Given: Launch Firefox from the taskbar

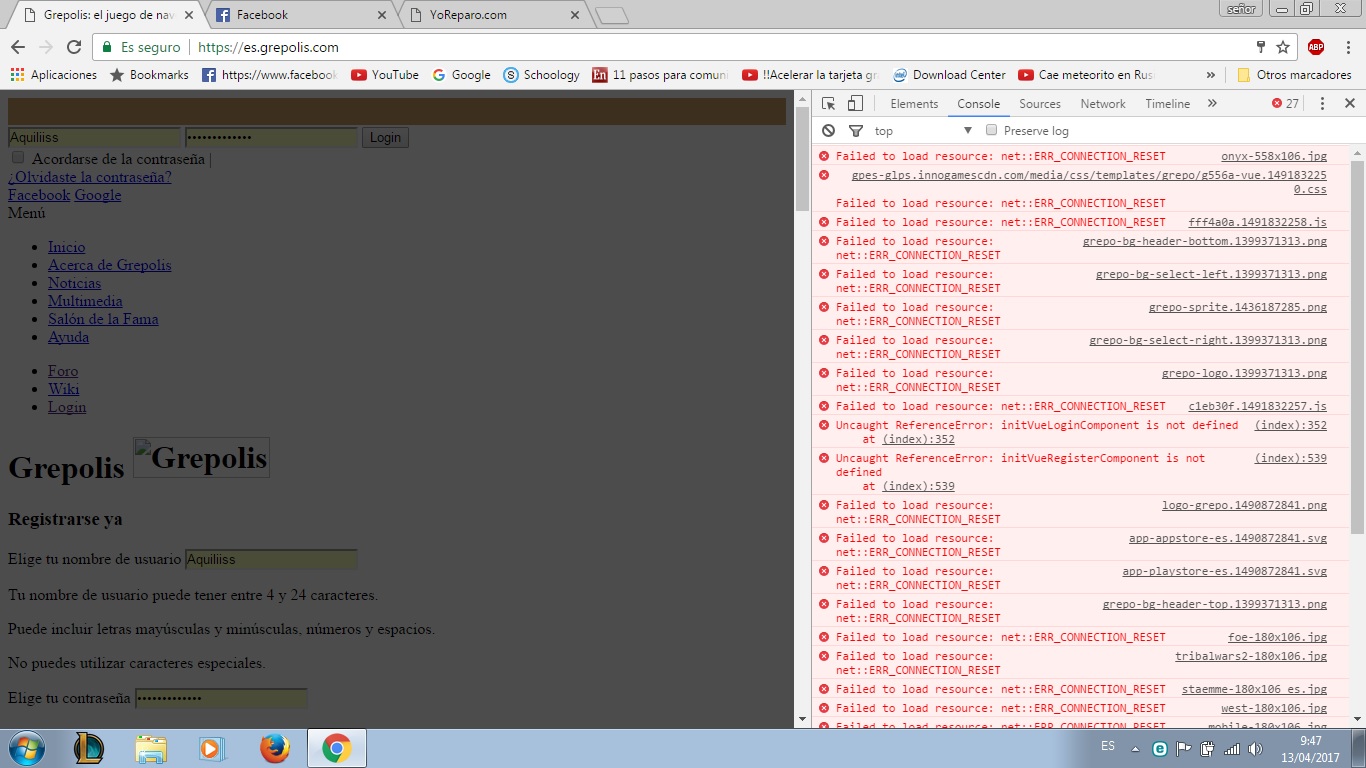Looking at the screenshot, I should click(x=274, y=748).
